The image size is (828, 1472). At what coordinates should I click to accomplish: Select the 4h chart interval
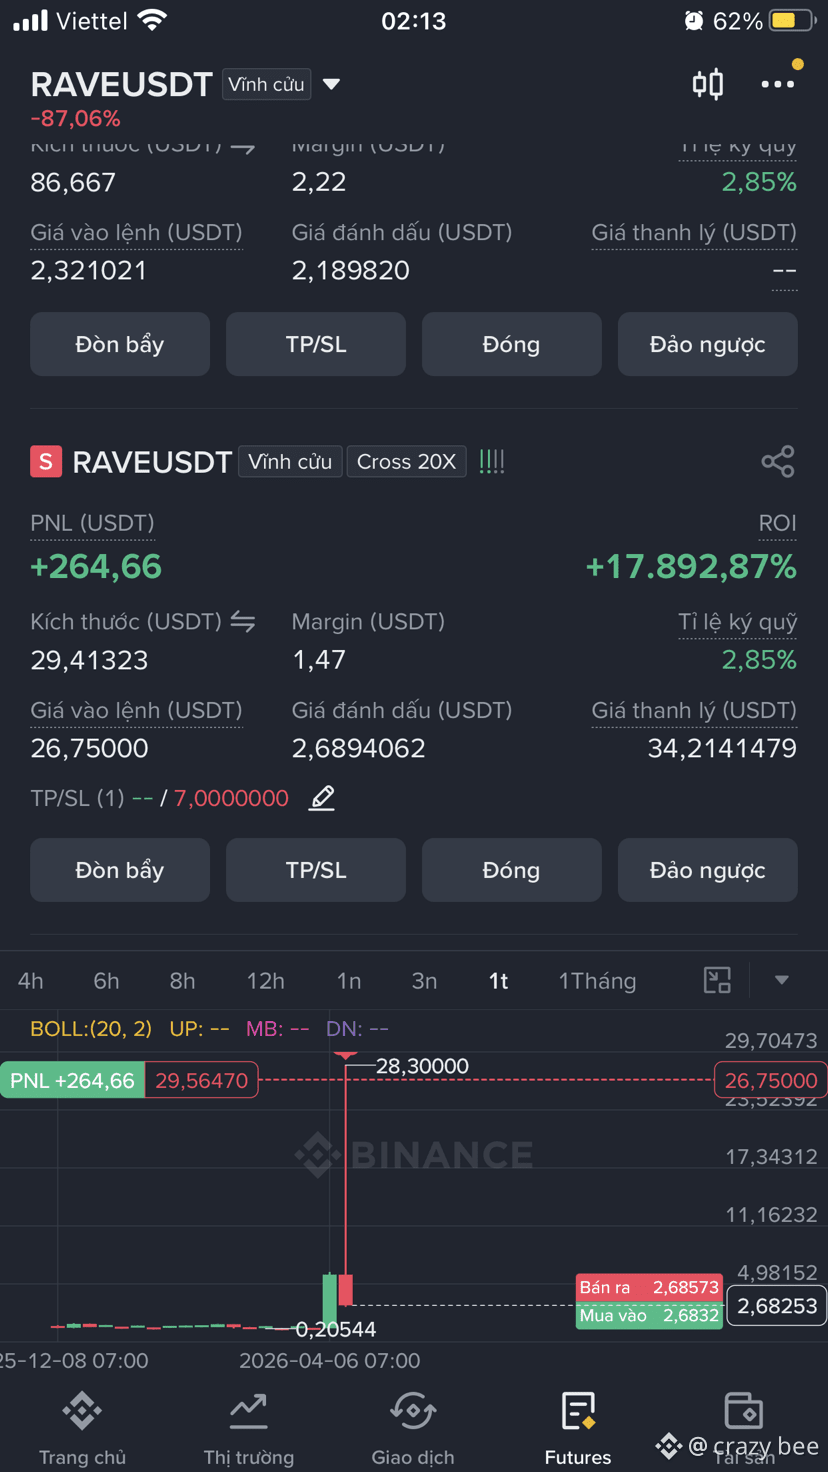pos(31,981)
